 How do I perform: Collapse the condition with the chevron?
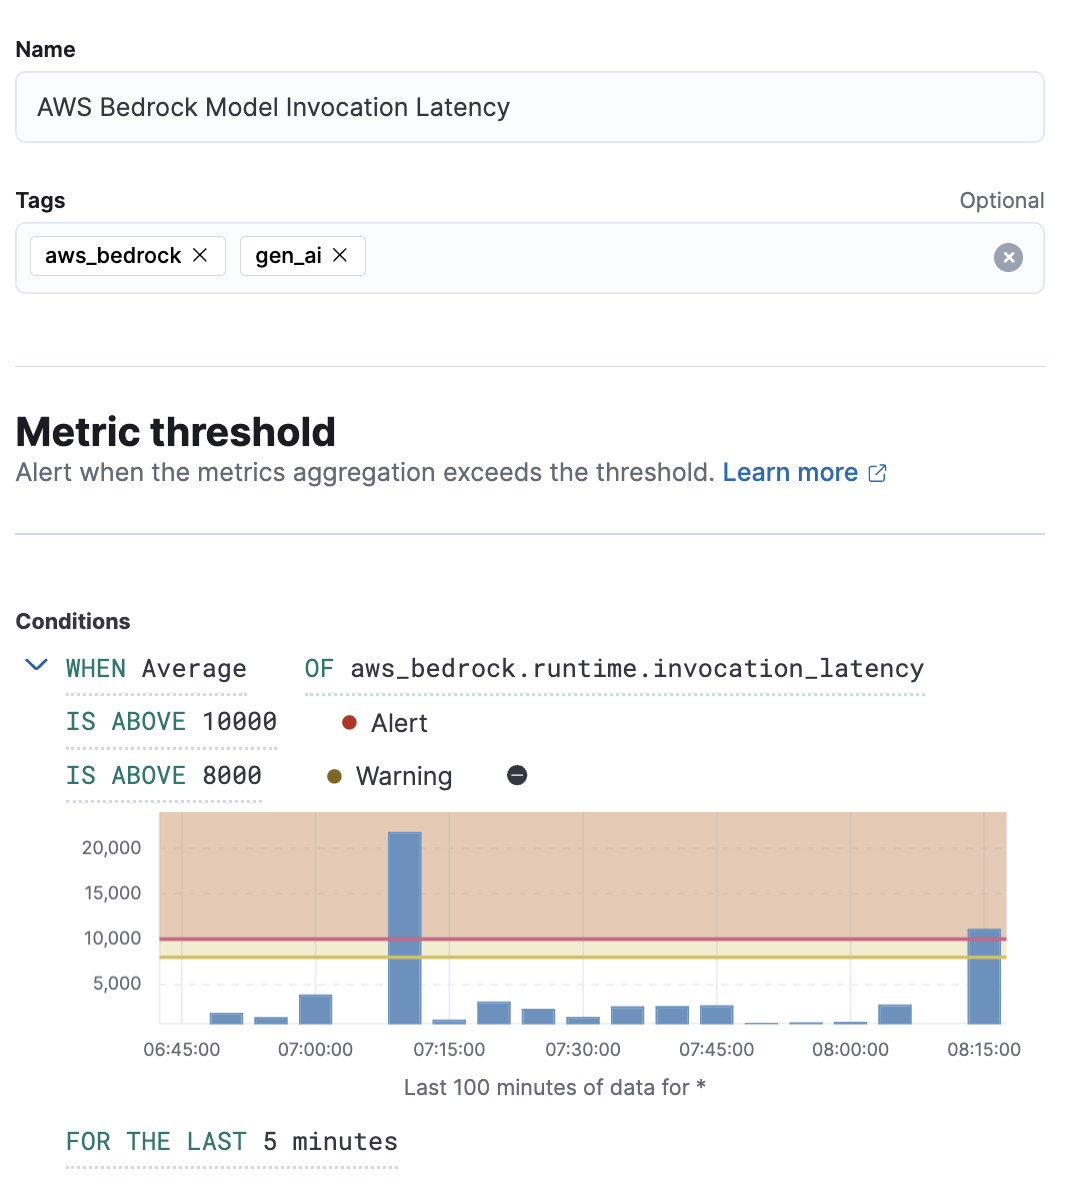36,665
